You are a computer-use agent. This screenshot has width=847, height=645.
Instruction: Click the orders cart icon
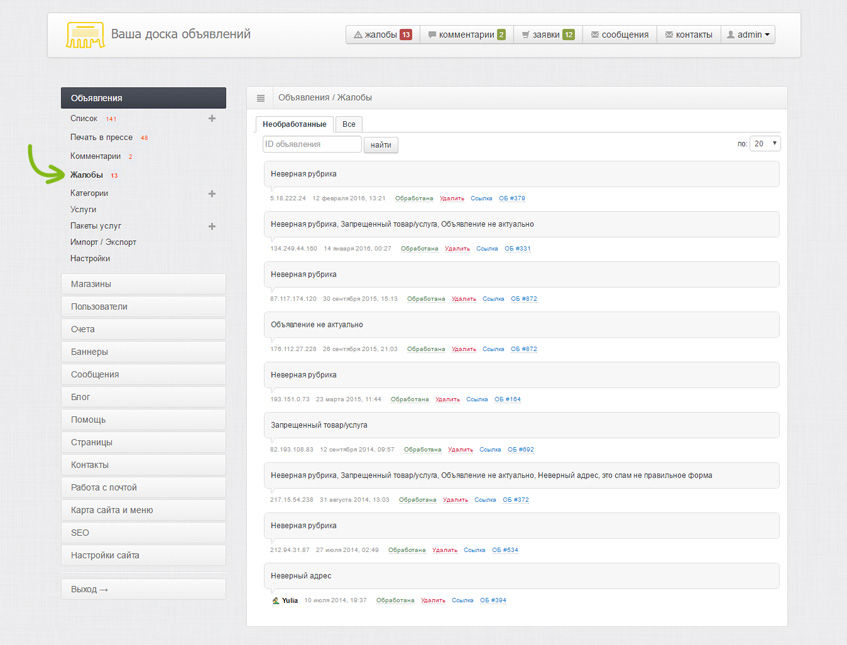coord(526,35)
